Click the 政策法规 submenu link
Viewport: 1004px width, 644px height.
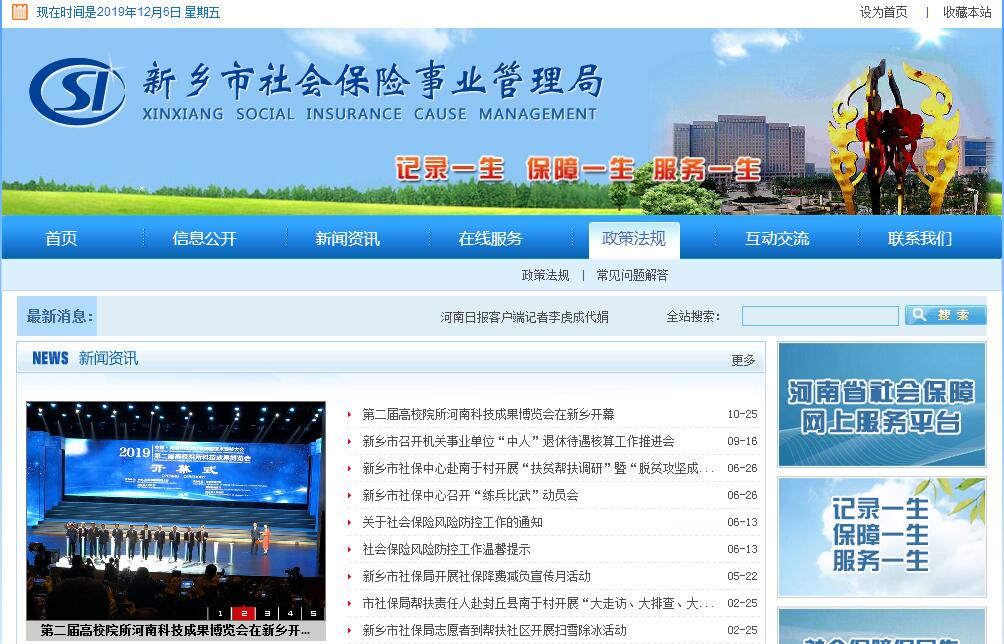coord(545,275)
